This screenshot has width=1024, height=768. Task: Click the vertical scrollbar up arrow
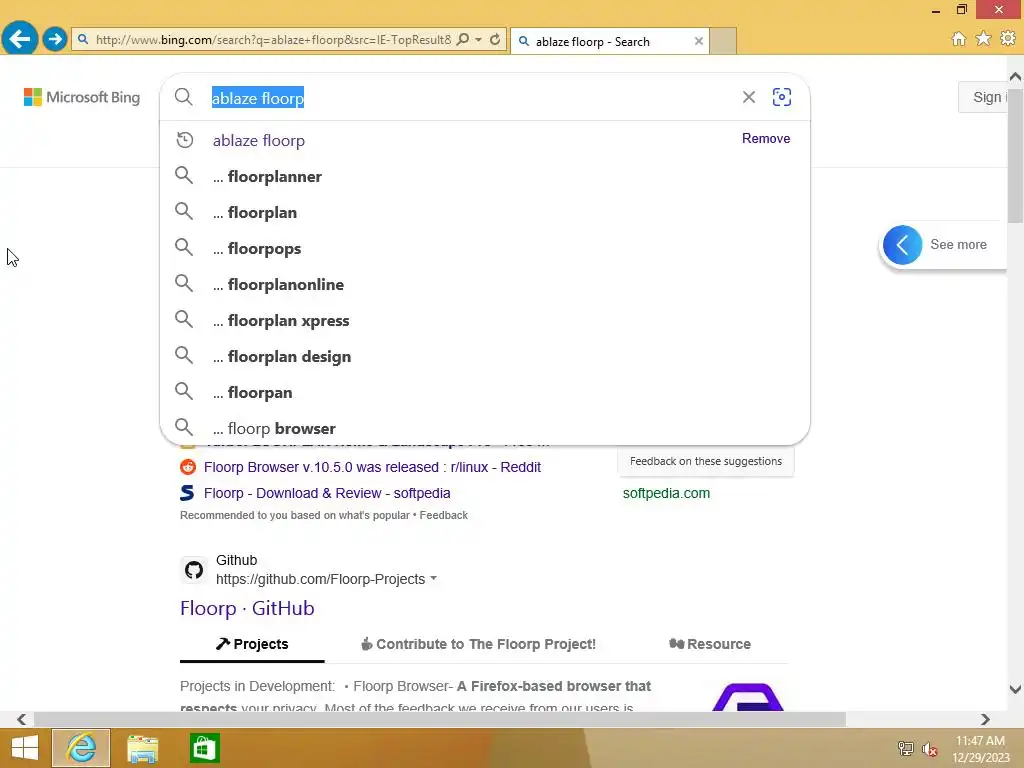pyautogui.click(x=1015, y=77)
